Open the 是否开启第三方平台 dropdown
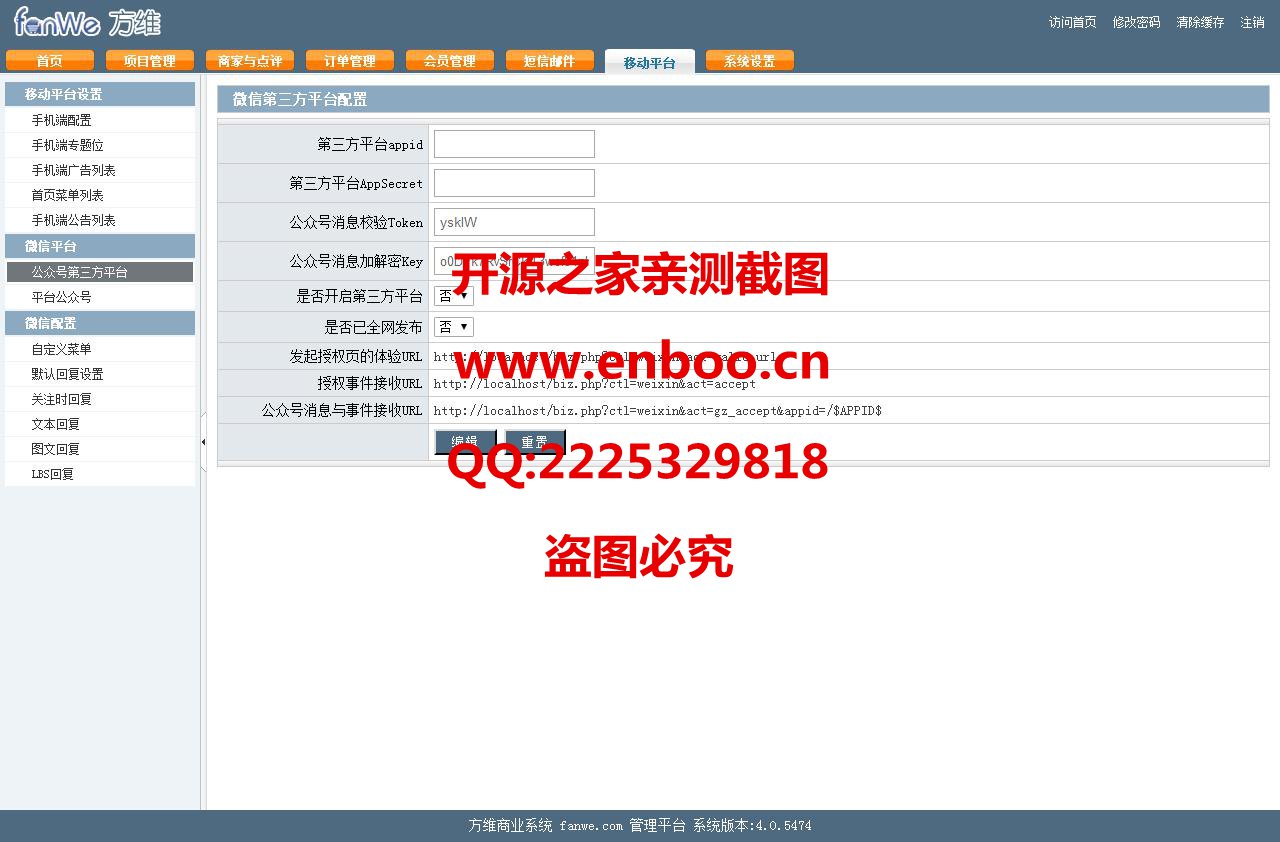Screen dimensions: 1280x842 point(454,296)
